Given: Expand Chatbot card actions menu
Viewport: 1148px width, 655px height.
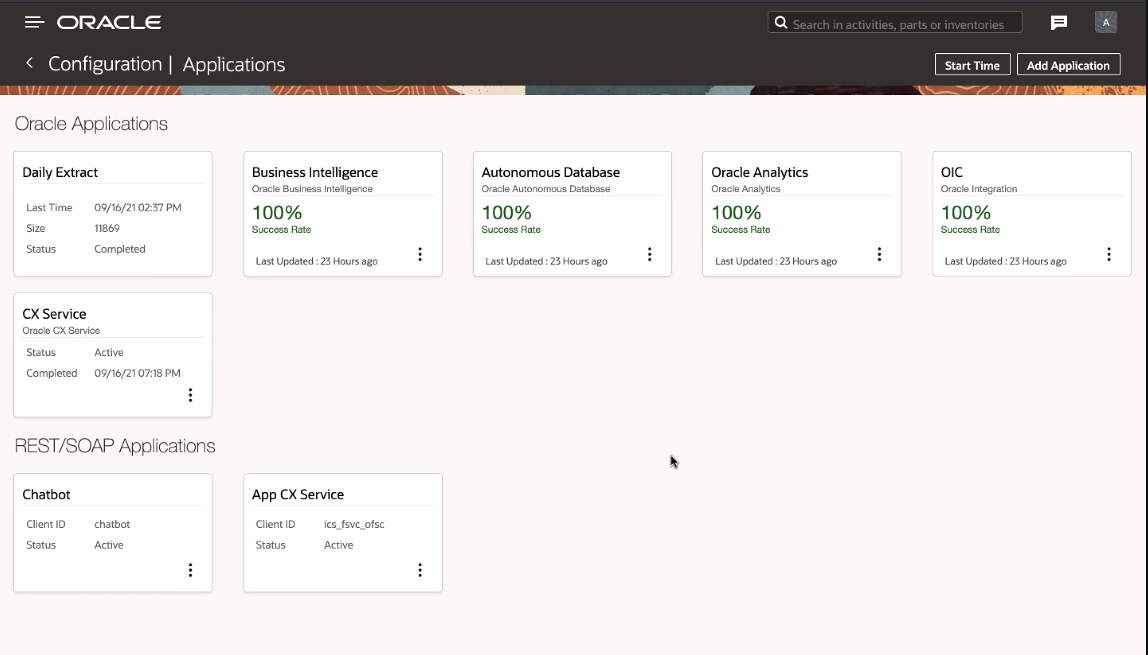Looking at the screenshot, I should click(190, 570).
